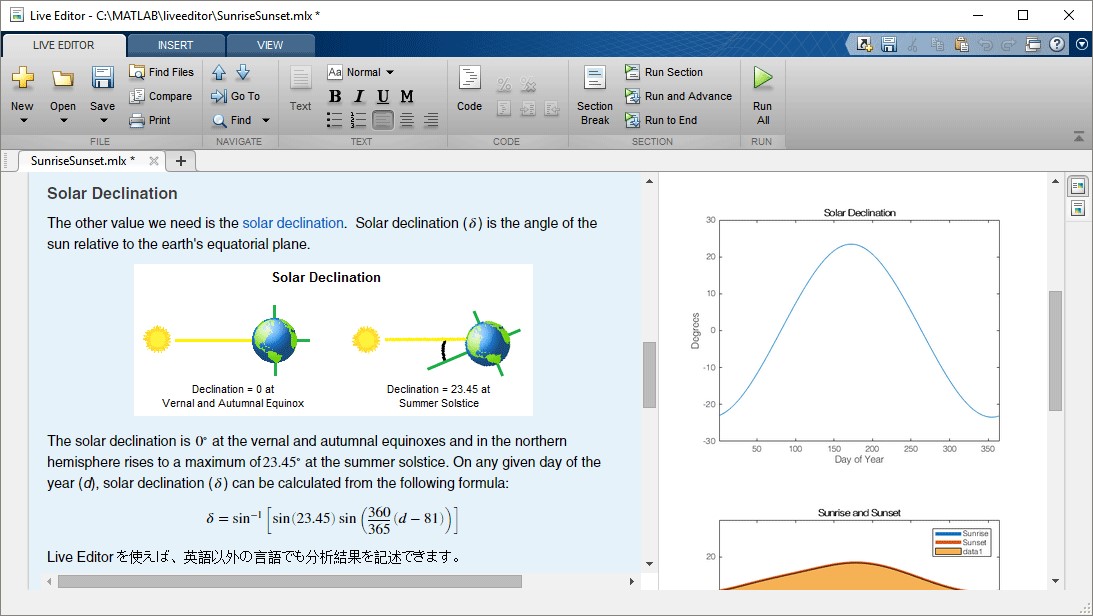Select the VIEW ribbon tab
The height and width of the screenshot is (616, 1093).
(270, 44)
